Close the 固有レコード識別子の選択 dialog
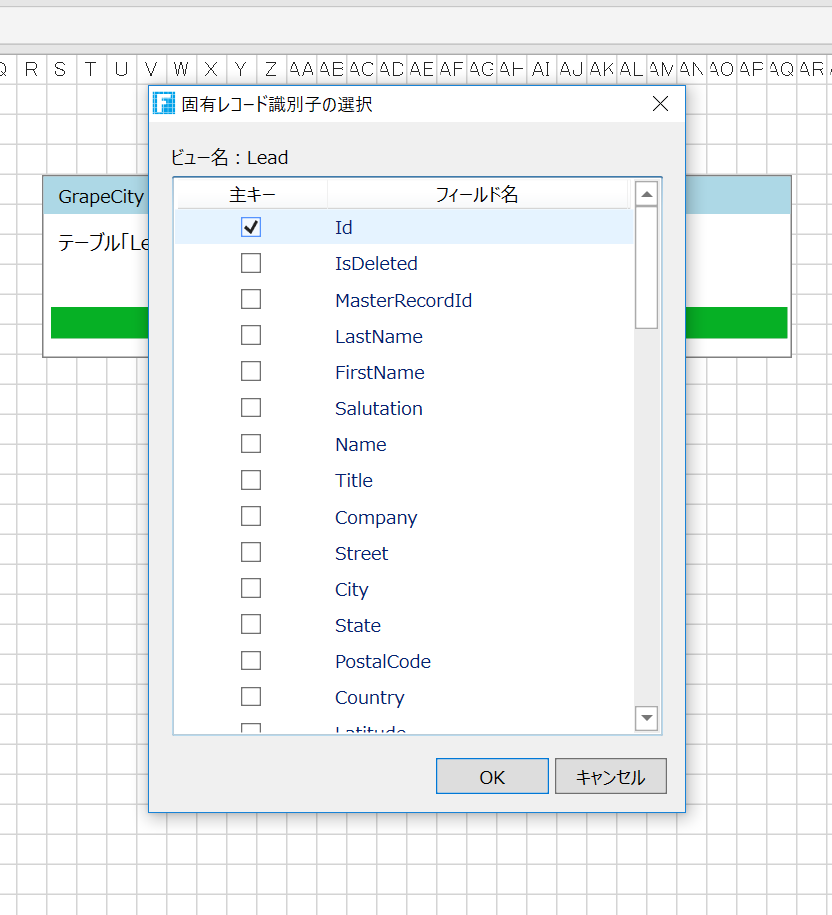This screenshot has width=832, height=915. 660,103
